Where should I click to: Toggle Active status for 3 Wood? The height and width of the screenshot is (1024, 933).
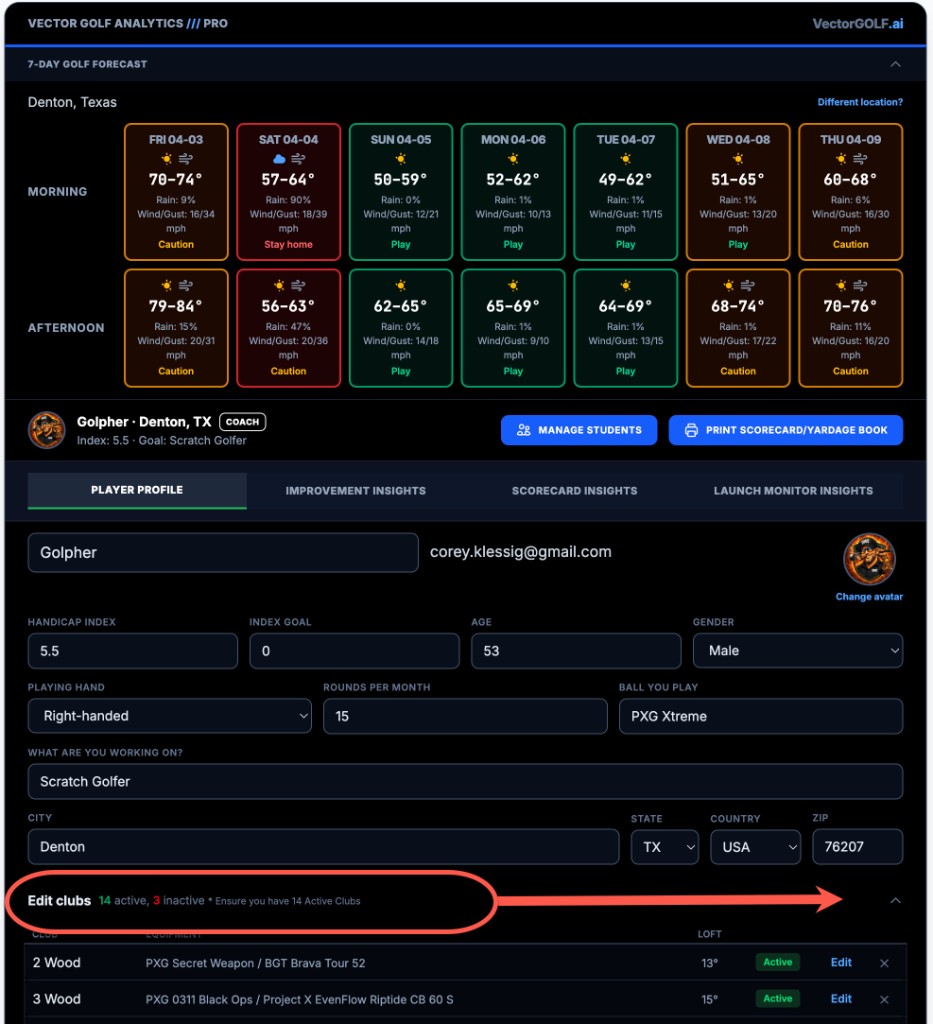pos(777,998)
